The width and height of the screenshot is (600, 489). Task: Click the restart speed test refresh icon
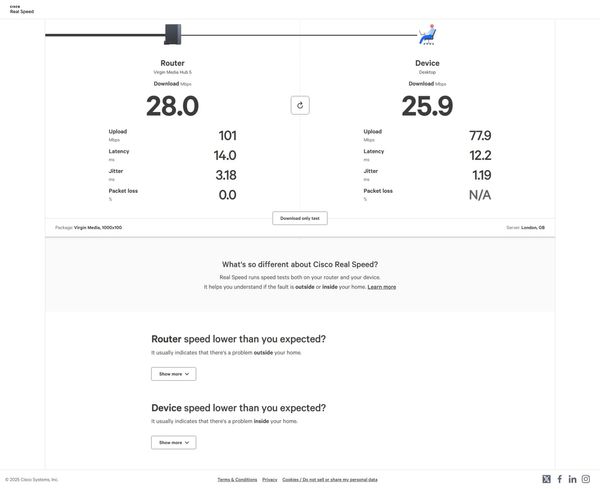(300, 105)
